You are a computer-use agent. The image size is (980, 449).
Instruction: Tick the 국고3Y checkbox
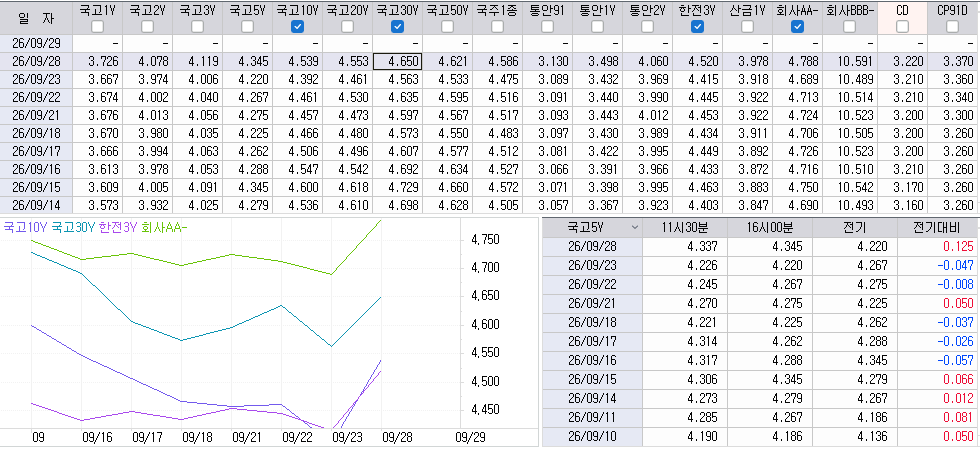pos(198,26)
